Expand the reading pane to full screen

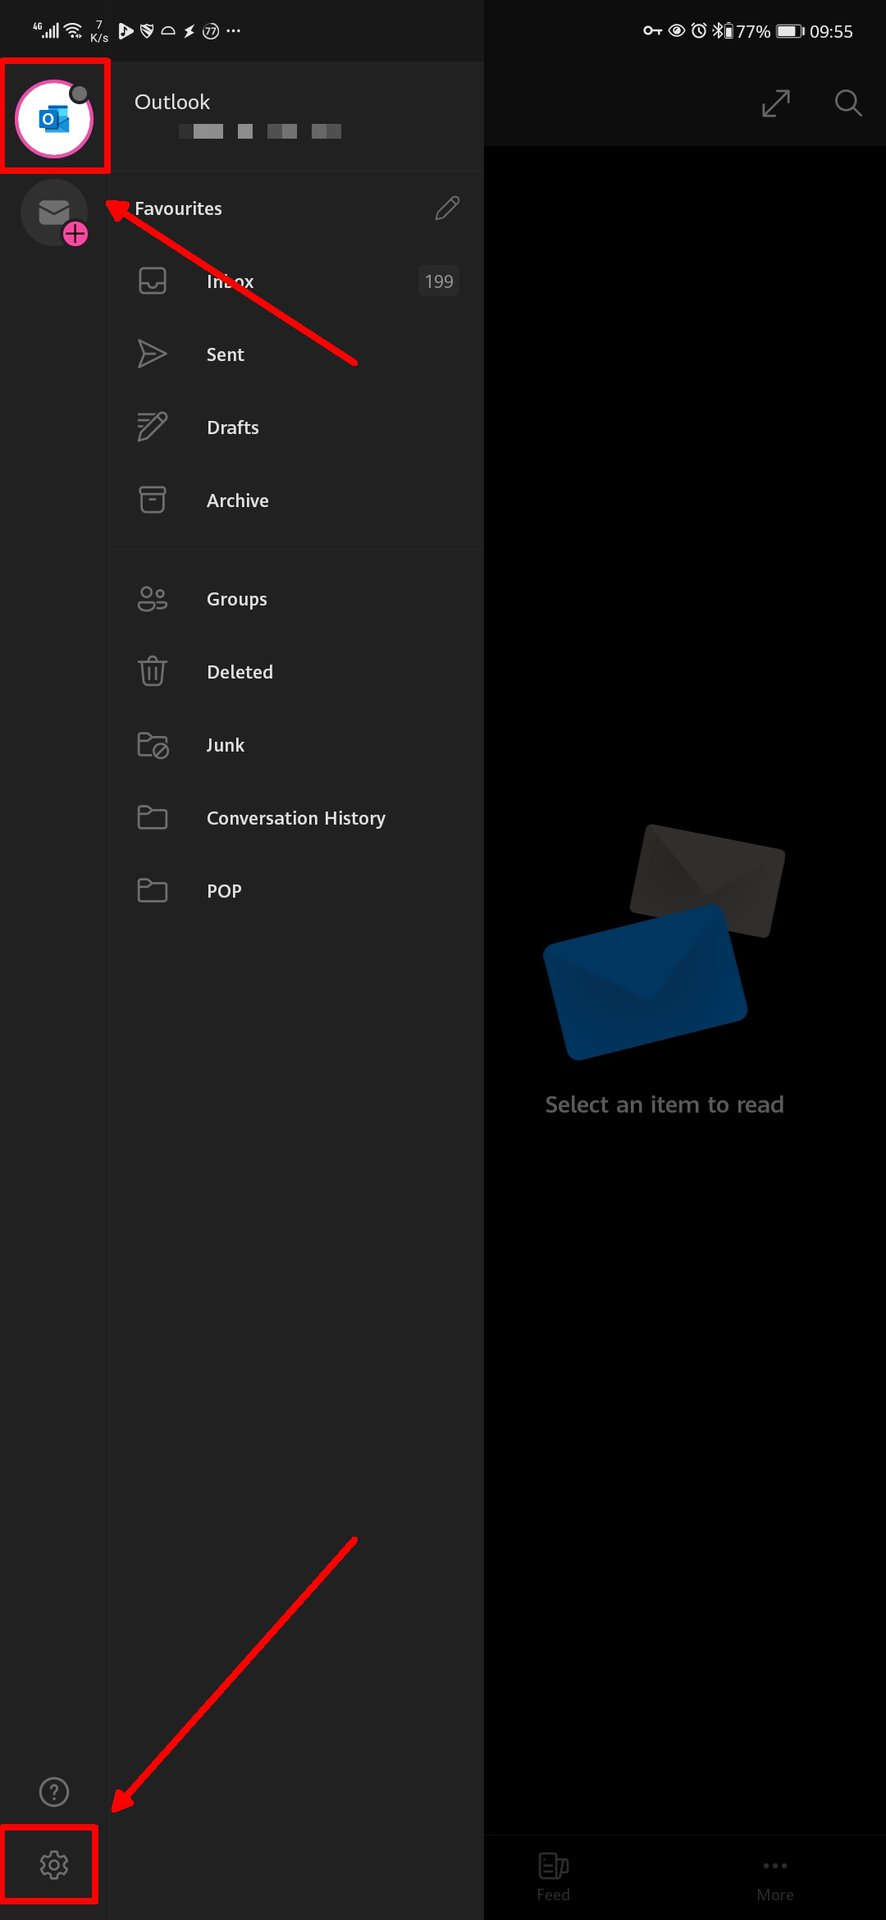pyautogui.click(x=776, y=103)
